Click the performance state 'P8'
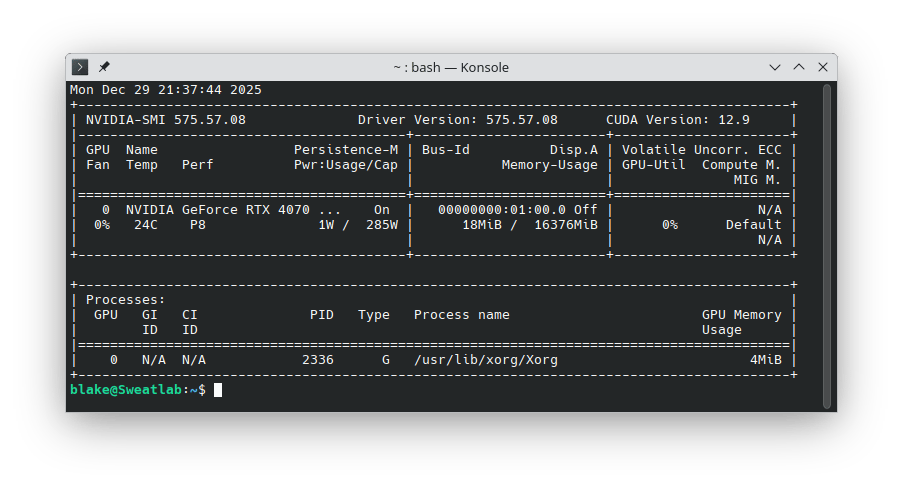 click(198, 225)
